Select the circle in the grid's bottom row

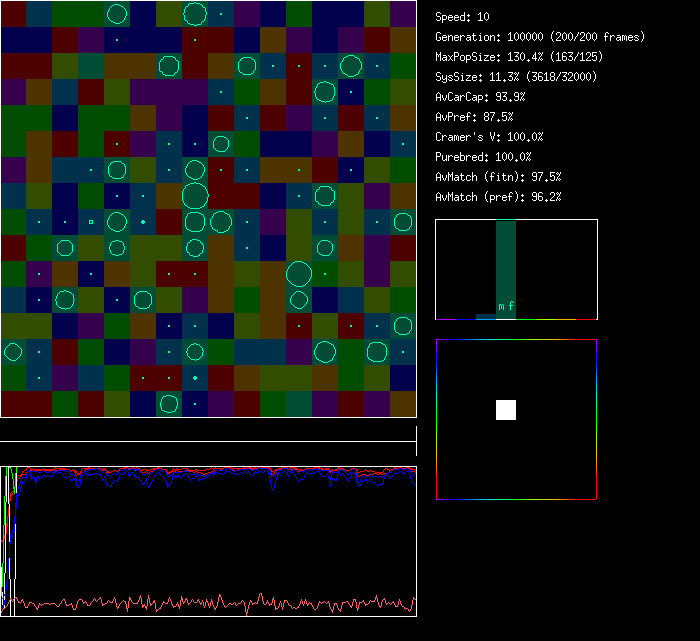tap(169, 403)
